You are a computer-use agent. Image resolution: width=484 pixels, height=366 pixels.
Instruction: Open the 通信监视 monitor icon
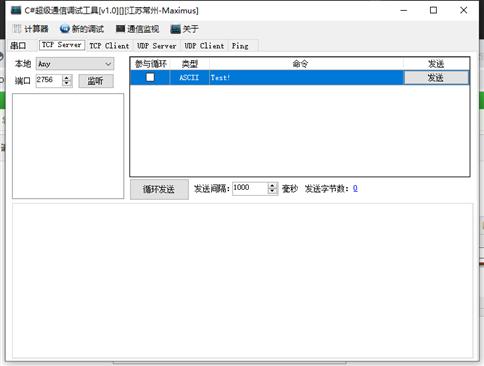120,29
